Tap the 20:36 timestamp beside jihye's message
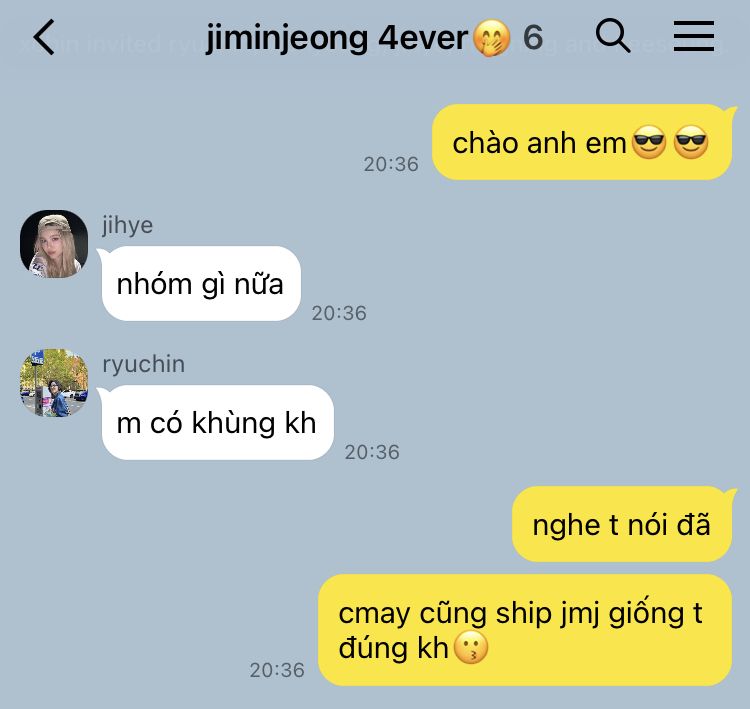The image size is (750, 709). 339,313
